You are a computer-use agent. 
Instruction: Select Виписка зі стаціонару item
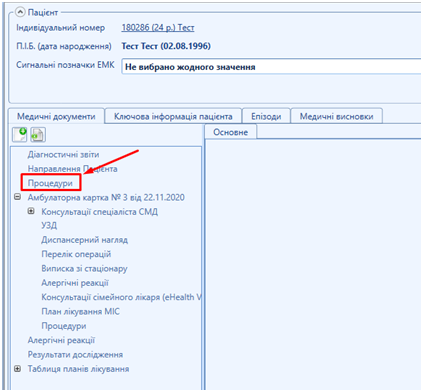coord(84,269)
